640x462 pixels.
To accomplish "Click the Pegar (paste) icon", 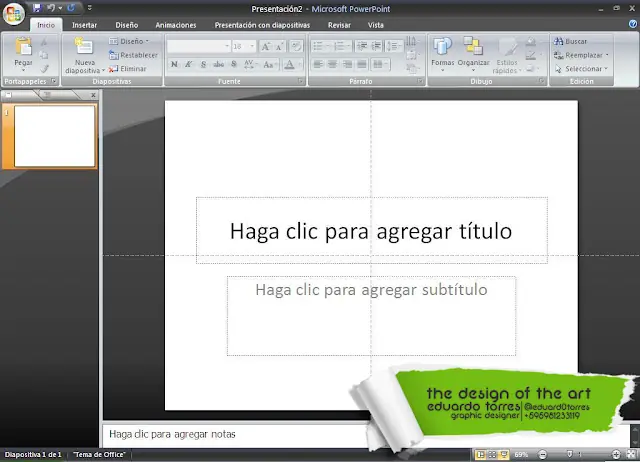I will point(23,47).
